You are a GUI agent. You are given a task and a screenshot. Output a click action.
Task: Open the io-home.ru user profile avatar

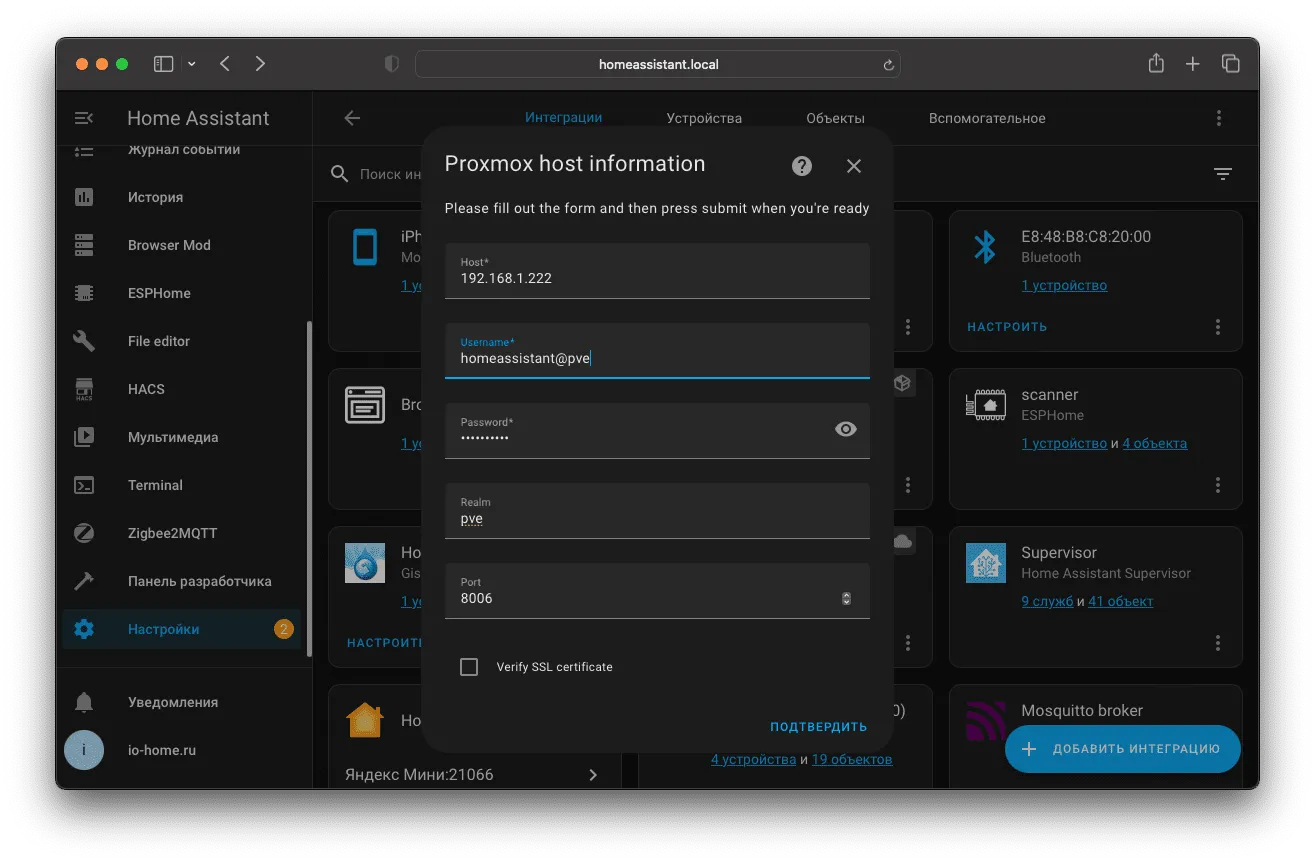tap(84, 750)
